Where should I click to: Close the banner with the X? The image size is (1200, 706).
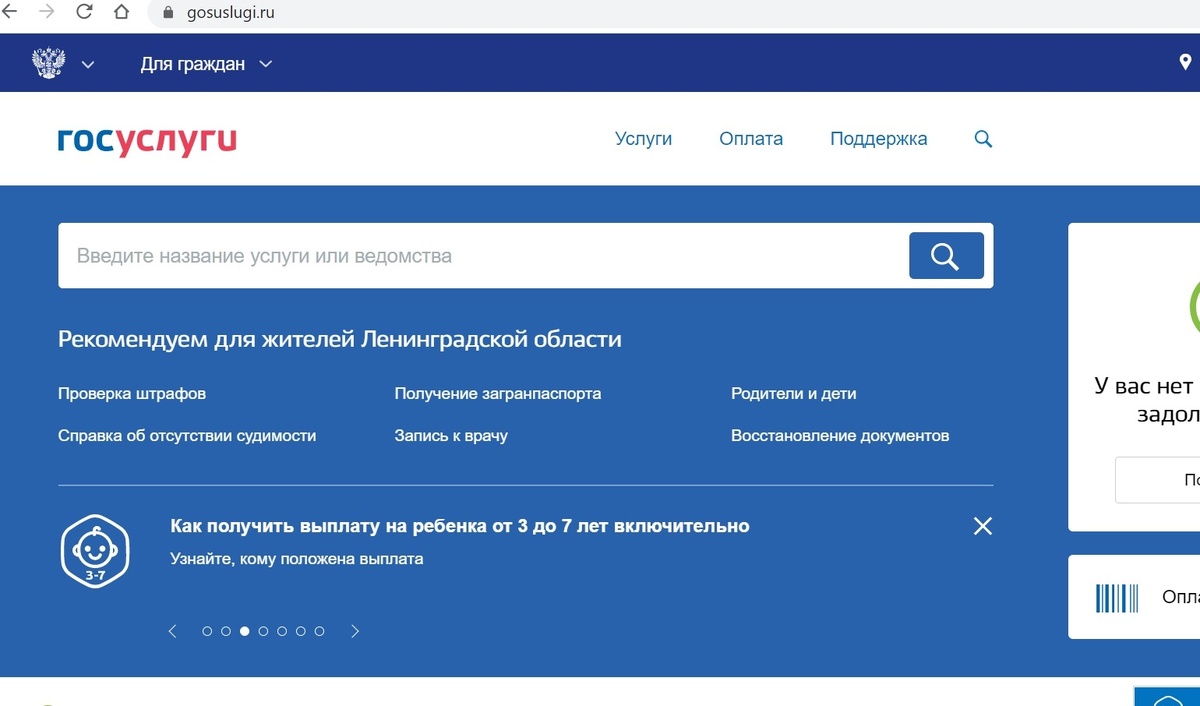pyautogui.click(x=983, y=526)
